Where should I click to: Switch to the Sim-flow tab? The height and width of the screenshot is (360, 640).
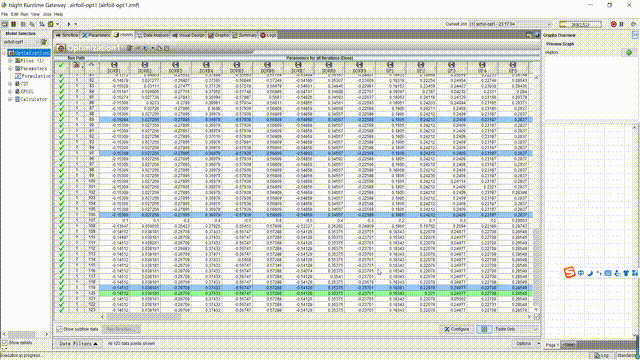click(x=67, y=36)
